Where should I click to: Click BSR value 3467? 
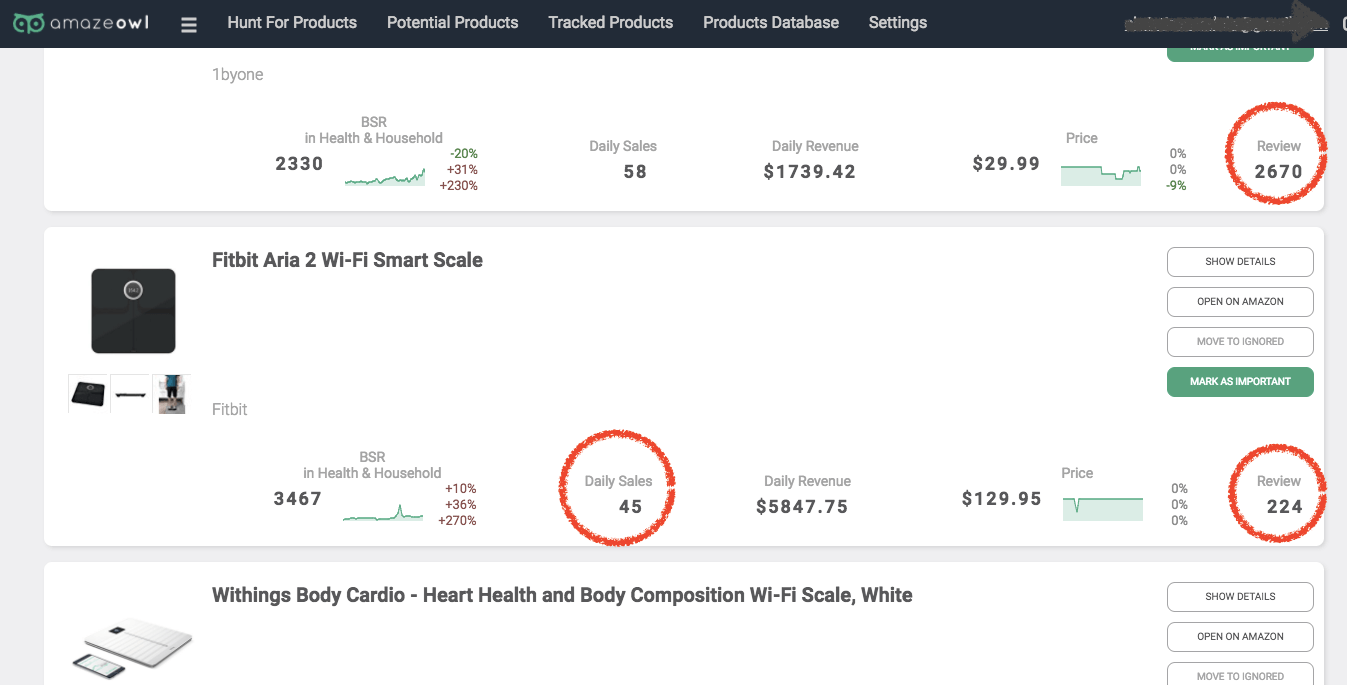298,499
